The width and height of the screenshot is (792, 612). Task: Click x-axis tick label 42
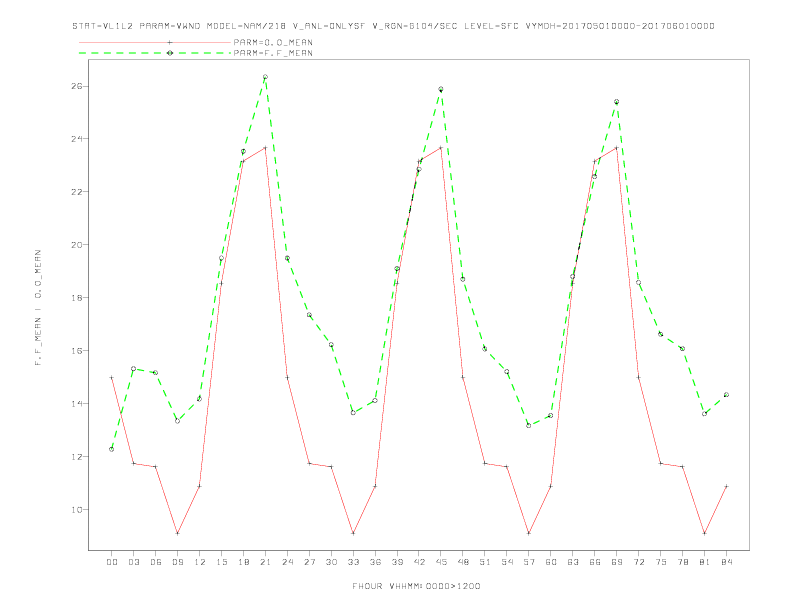pyautogui.click(x=419, y=562)
